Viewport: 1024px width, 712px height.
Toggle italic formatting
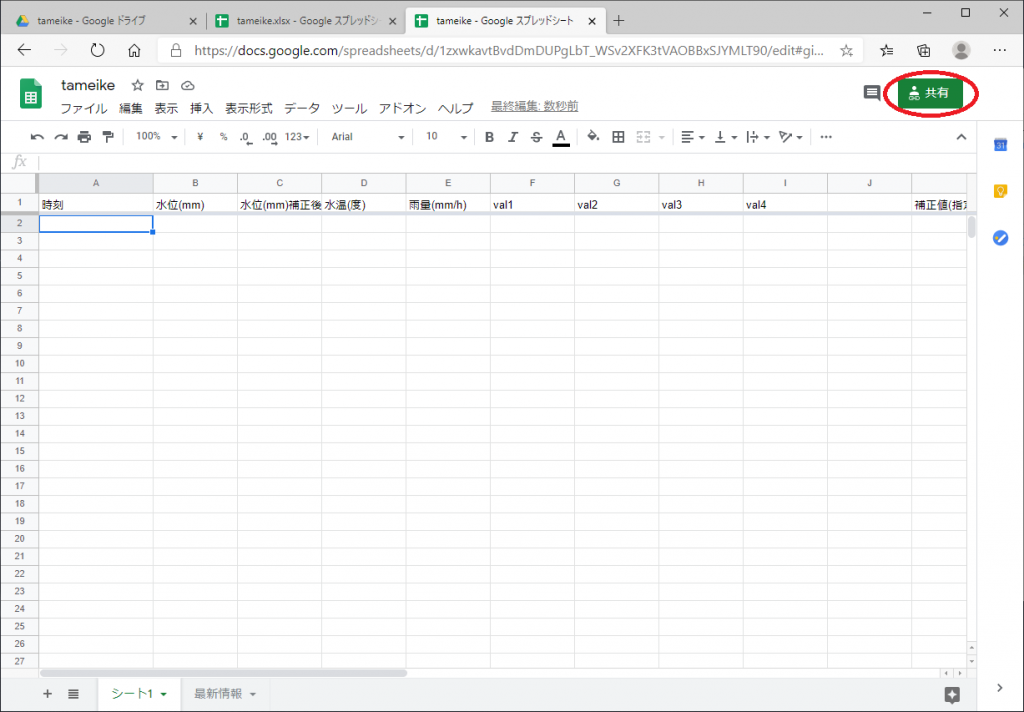click(x=513, y=137)
